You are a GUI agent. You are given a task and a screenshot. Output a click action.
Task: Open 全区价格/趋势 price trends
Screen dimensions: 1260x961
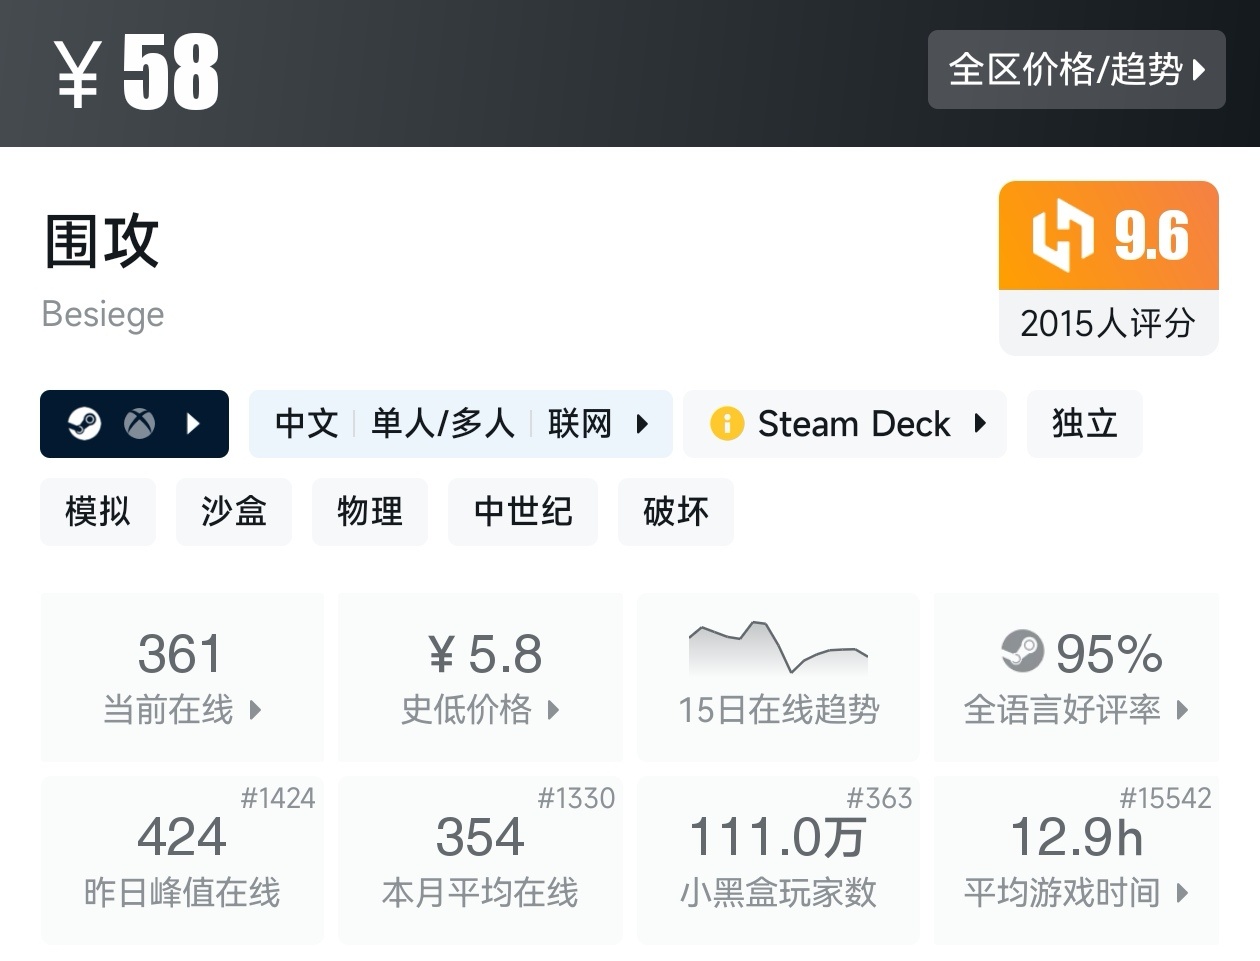[1076, 70]
